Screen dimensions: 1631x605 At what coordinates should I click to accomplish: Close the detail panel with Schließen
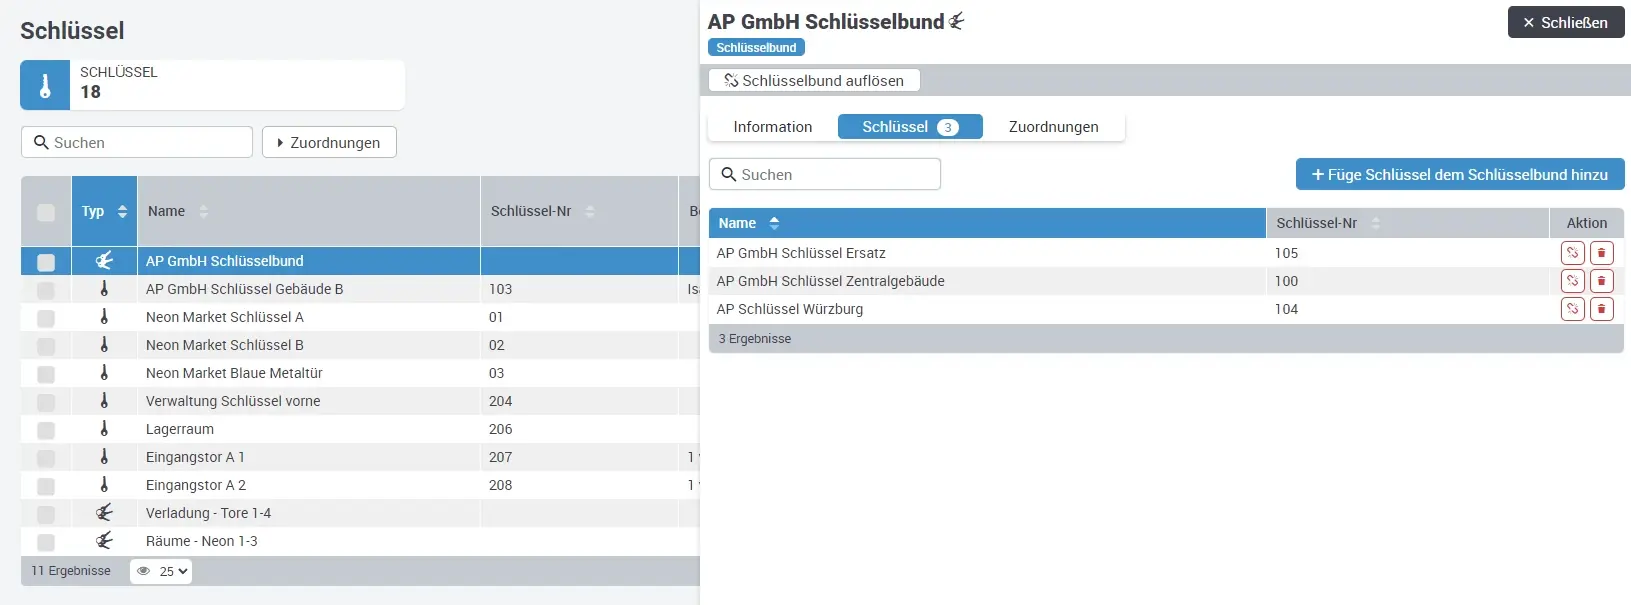click(1566, 22)
